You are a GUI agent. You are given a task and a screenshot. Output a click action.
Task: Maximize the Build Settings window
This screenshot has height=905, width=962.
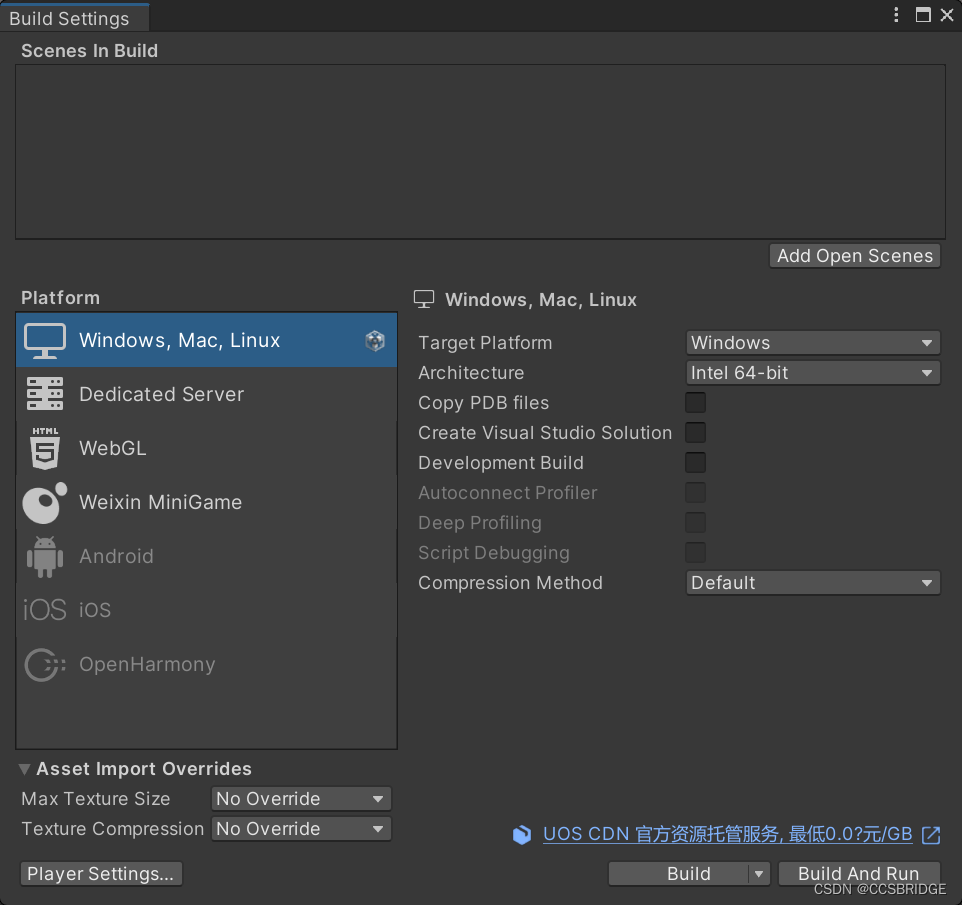click(923, 15)
